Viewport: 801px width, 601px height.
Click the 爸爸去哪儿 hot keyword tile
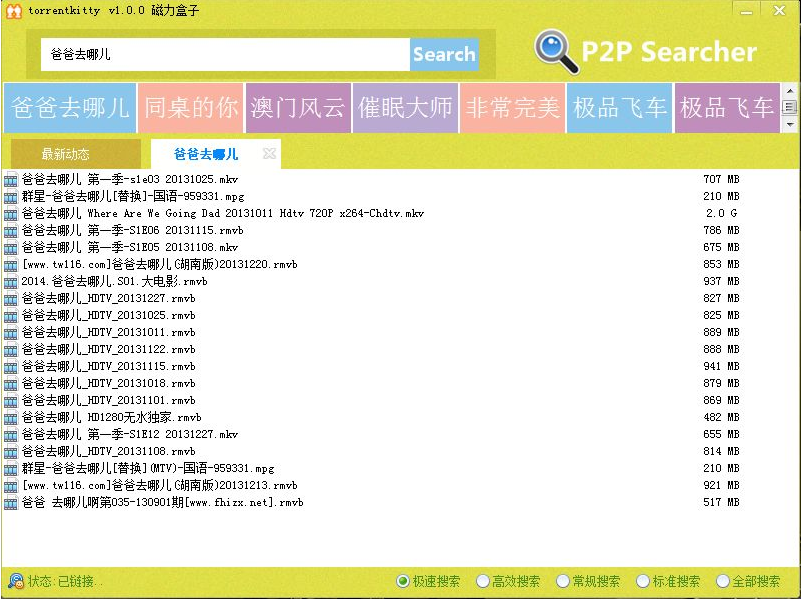pyautogui.click(x=70, y=108)
